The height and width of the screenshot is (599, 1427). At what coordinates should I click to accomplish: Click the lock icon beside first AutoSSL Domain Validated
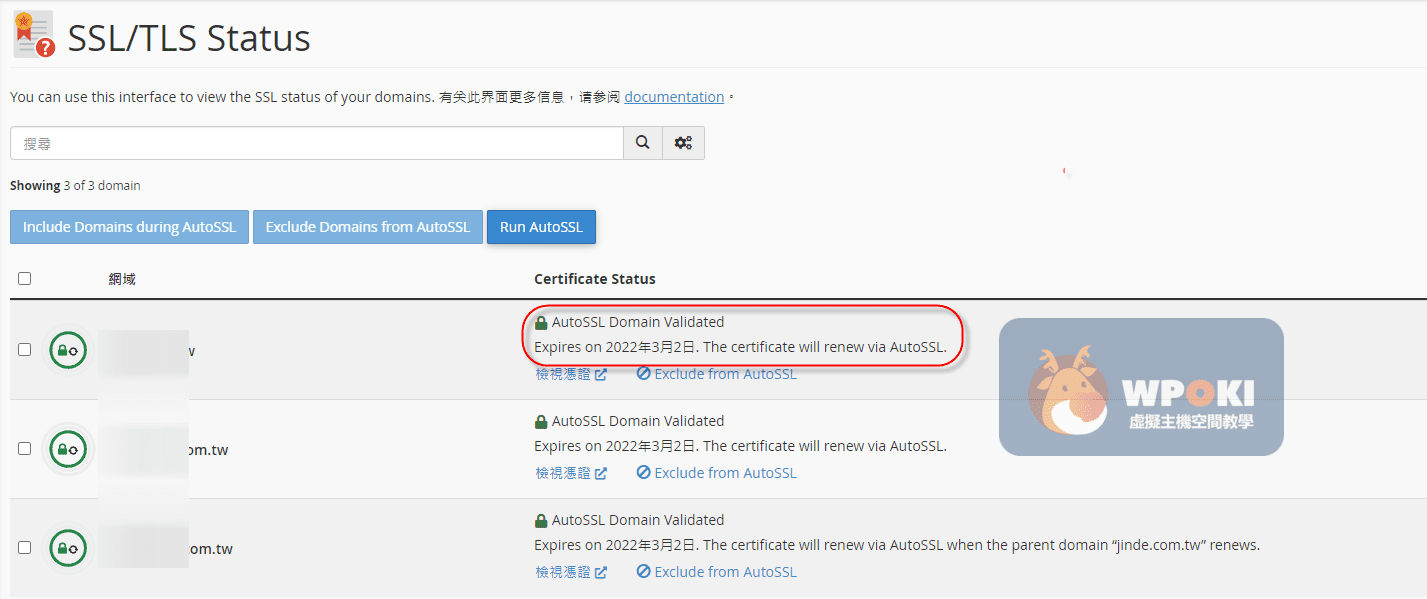pyautogui.click(x=541, y=323)
